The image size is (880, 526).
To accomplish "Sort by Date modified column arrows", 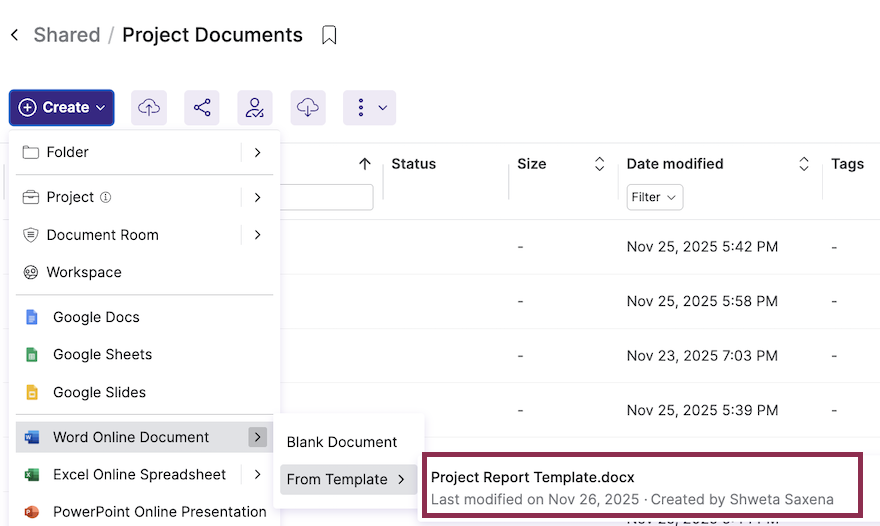I will coord(804,164).
